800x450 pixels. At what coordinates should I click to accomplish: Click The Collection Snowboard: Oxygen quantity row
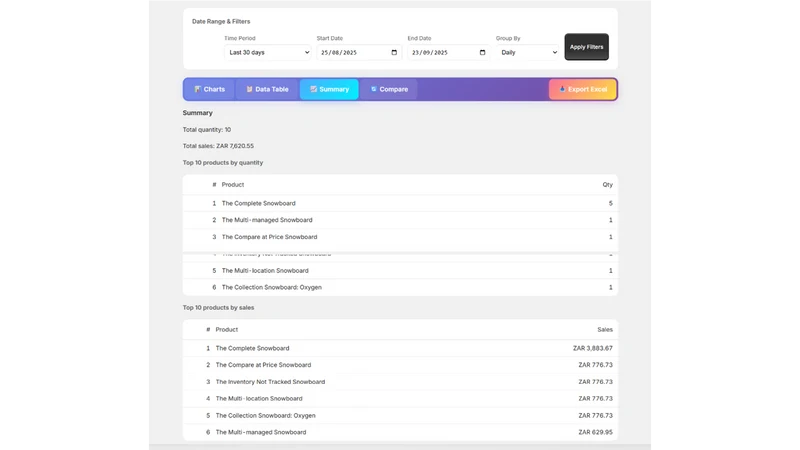pyautogui.click(x=400, y=287)
